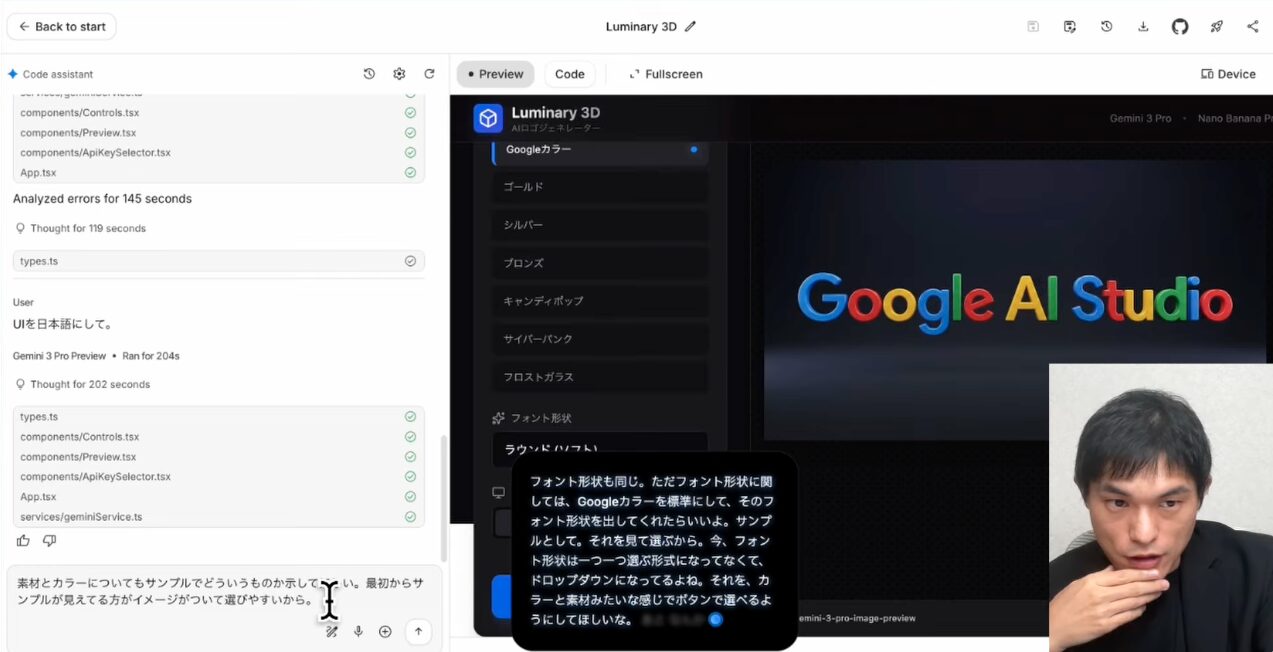Click the pencil icon beside Luminary 3D title

pos(690,27)
